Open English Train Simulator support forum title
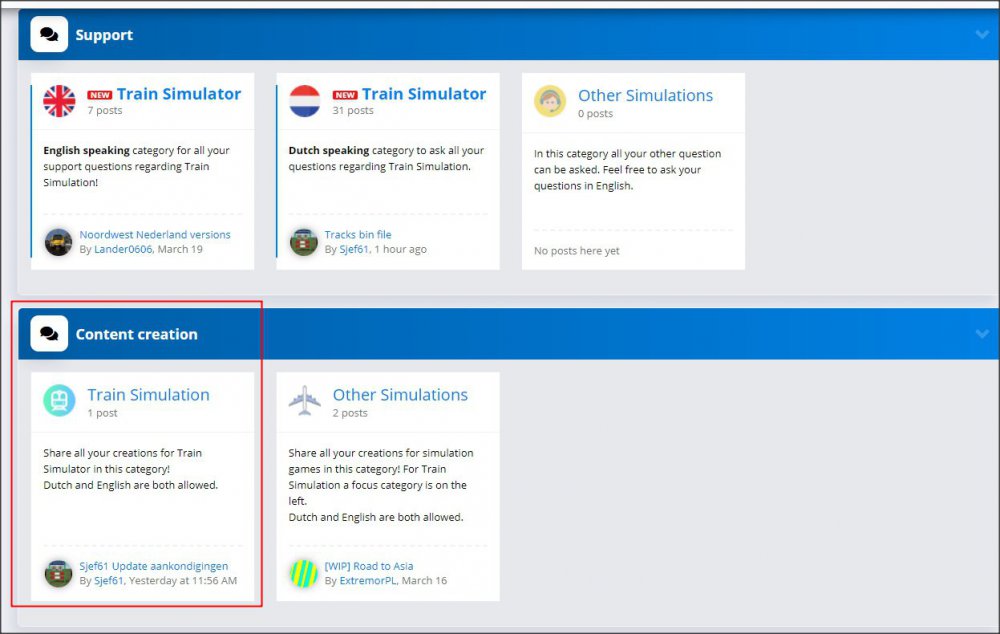Viewport: 1000px width, 634px height. (178, 94)
